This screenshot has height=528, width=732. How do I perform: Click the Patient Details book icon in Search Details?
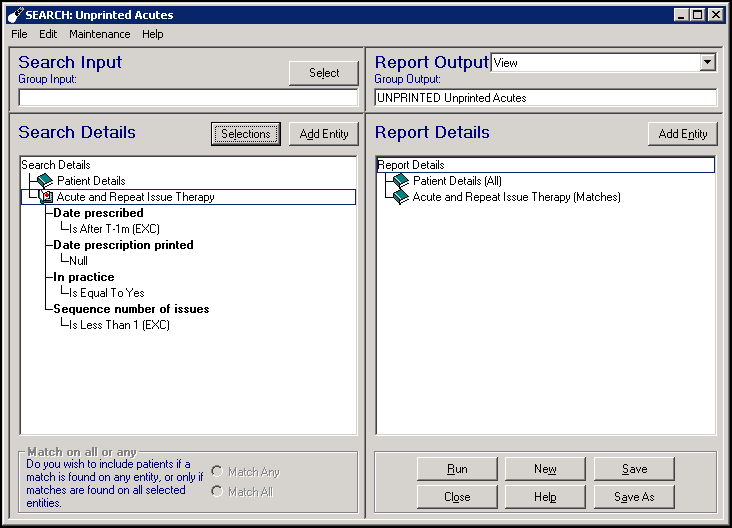pyautogui.click(x=44, y=181)
